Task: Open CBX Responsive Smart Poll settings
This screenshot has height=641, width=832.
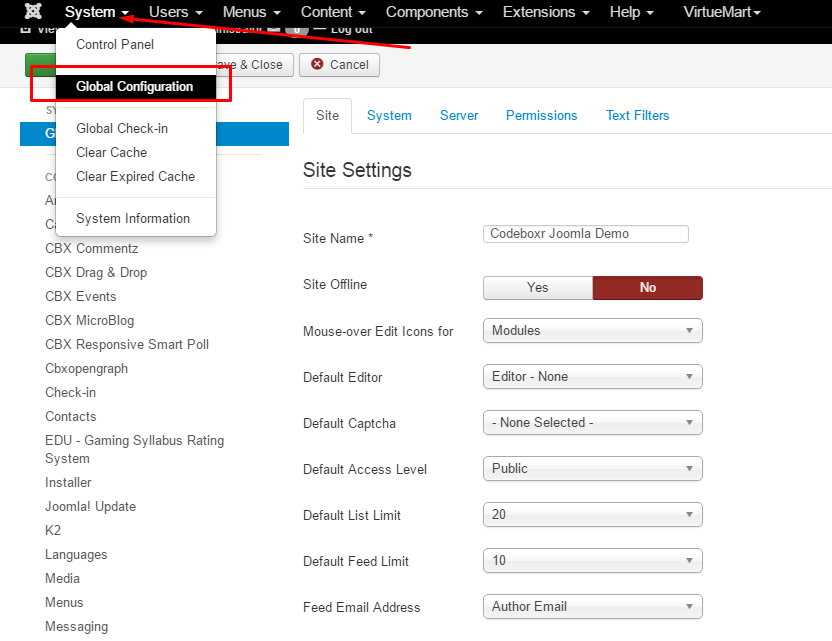Action: (x=127, y=344)
